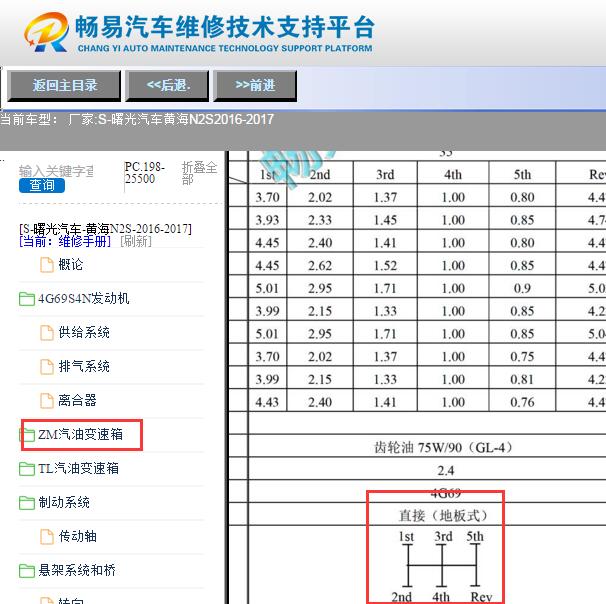The width and height of the screenshot is (606, 604).
Task: Click the PC.198-25500 text
Action: [145, 173]
